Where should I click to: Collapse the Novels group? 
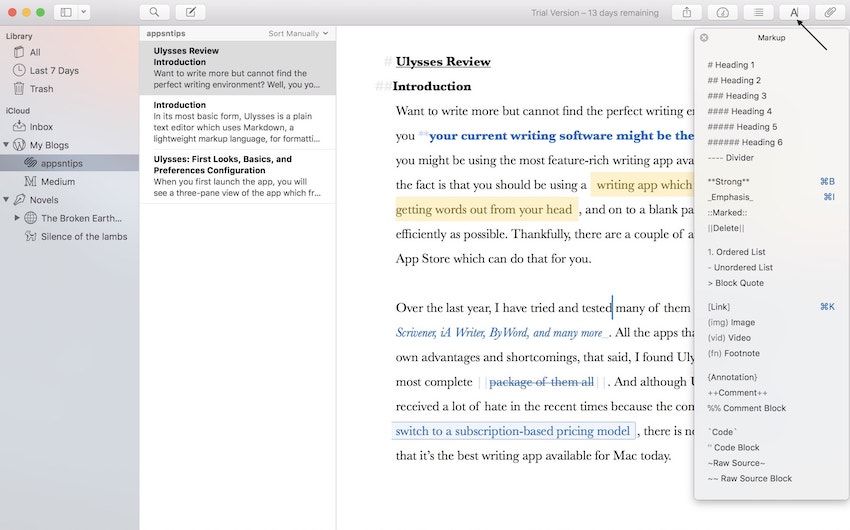click(7, 199)
